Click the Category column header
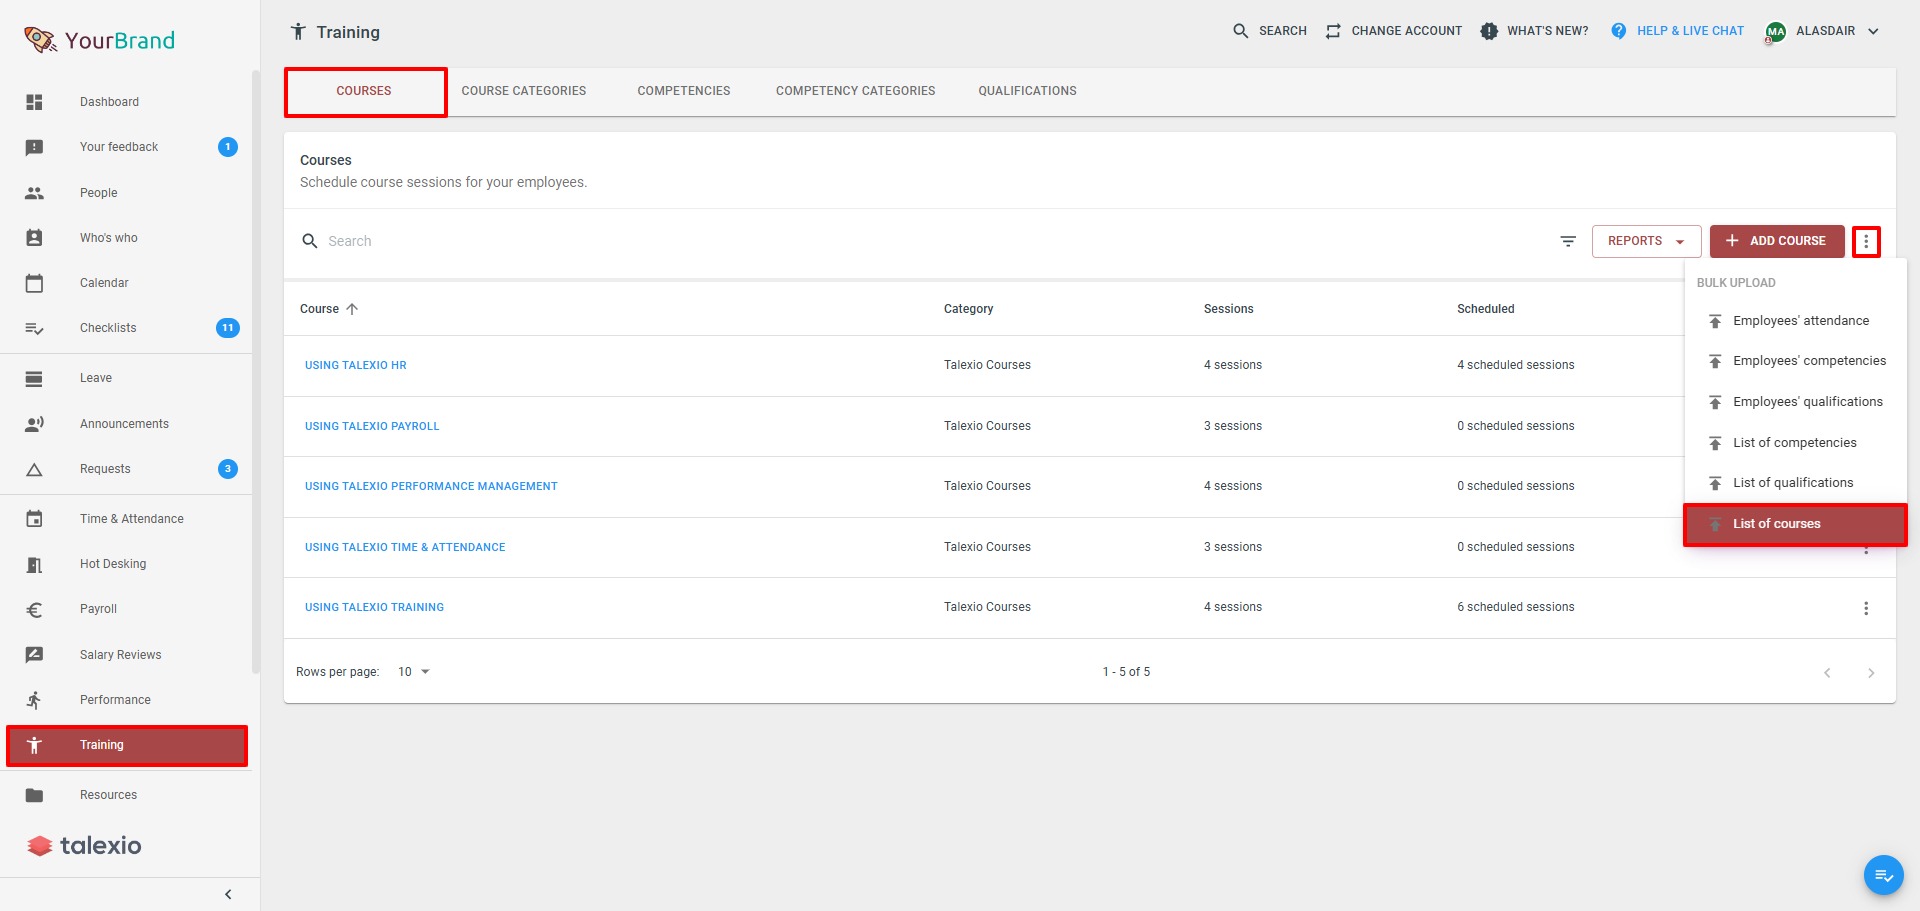Viewport: 1920px width, 911px height. [x=968, y=309]
